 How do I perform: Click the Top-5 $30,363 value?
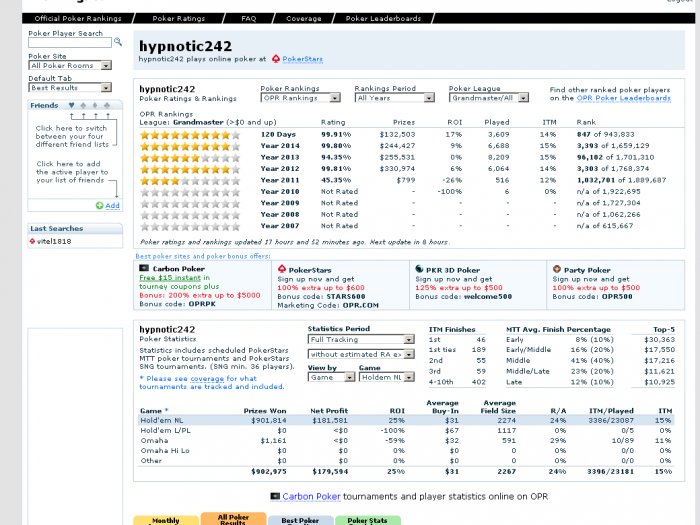click(x=659, y=340)
